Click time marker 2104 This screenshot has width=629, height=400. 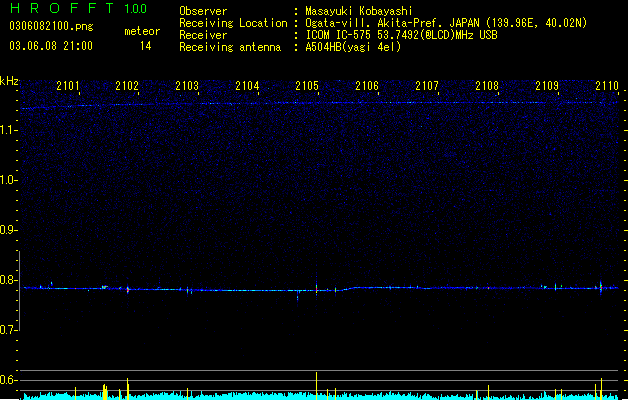click(247, 86)
